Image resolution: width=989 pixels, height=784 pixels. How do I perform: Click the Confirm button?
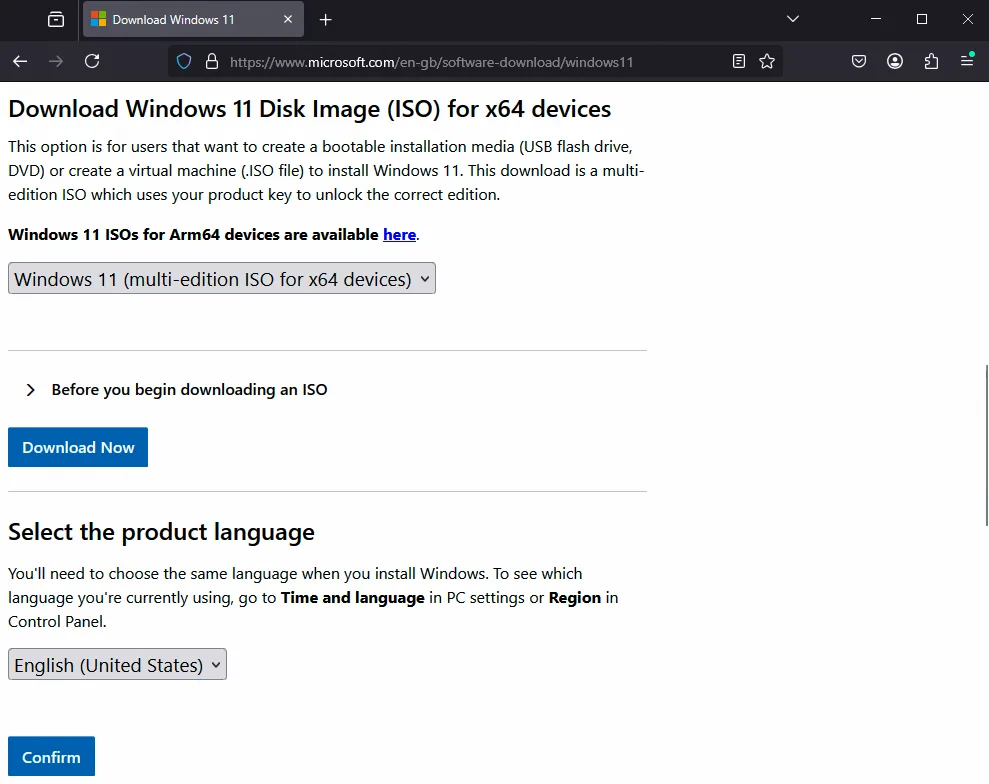point(52,756)
